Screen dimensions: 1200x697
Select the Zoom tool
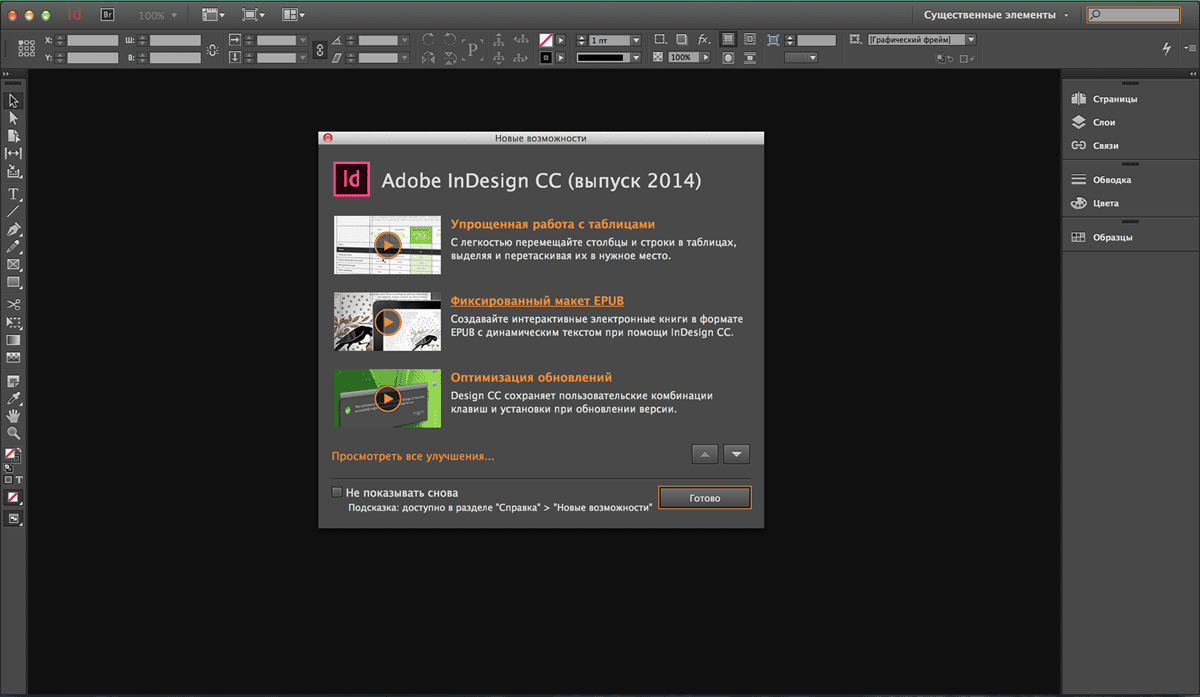coord(14,433)
